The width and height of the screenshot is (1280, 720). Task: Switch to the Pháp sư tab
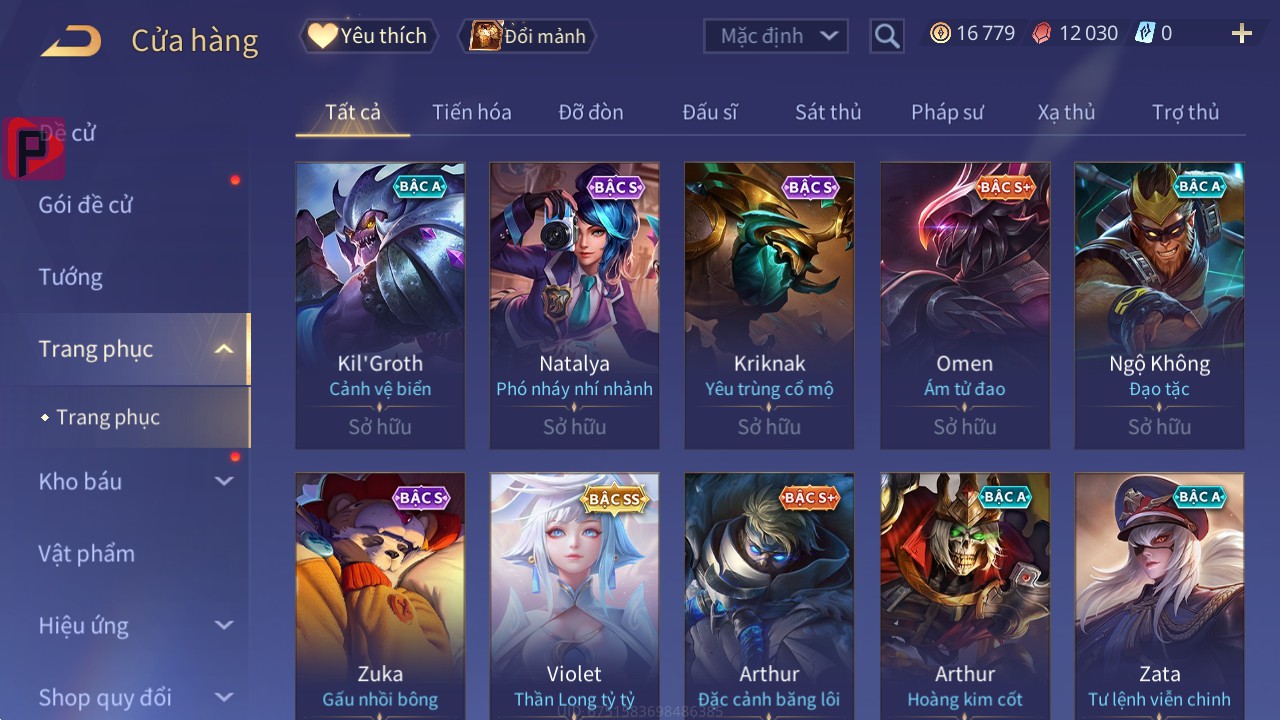(x=947, y=112)
